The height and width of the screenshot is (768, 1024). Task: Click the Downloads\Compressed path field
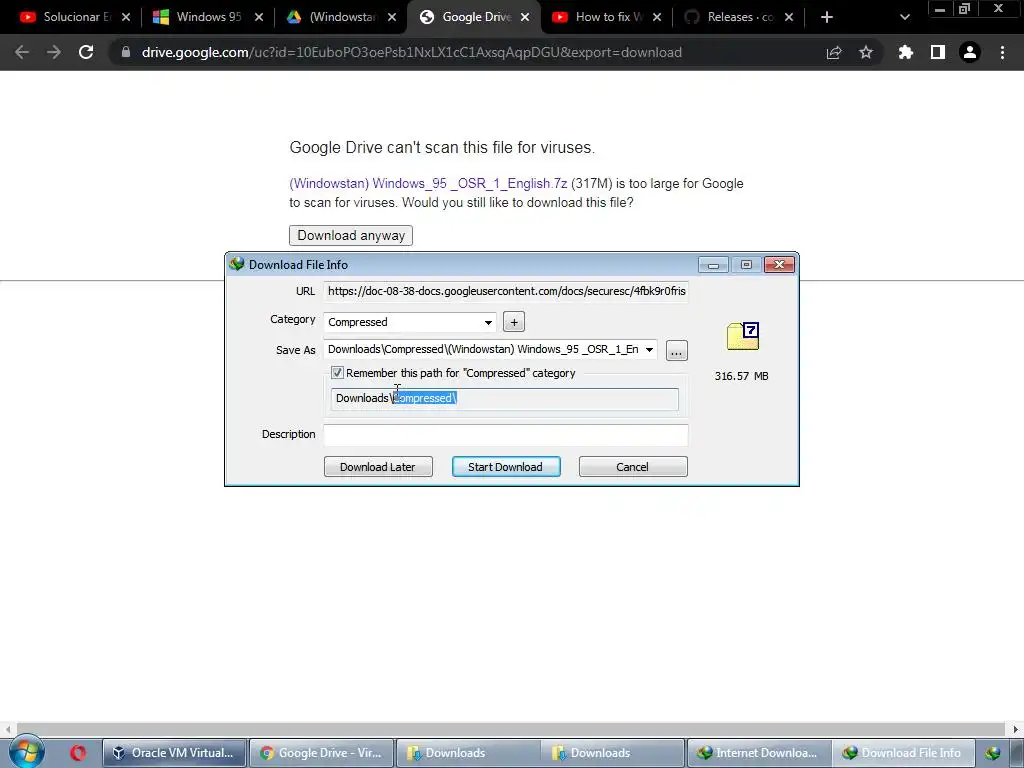[x=504, y=398]
